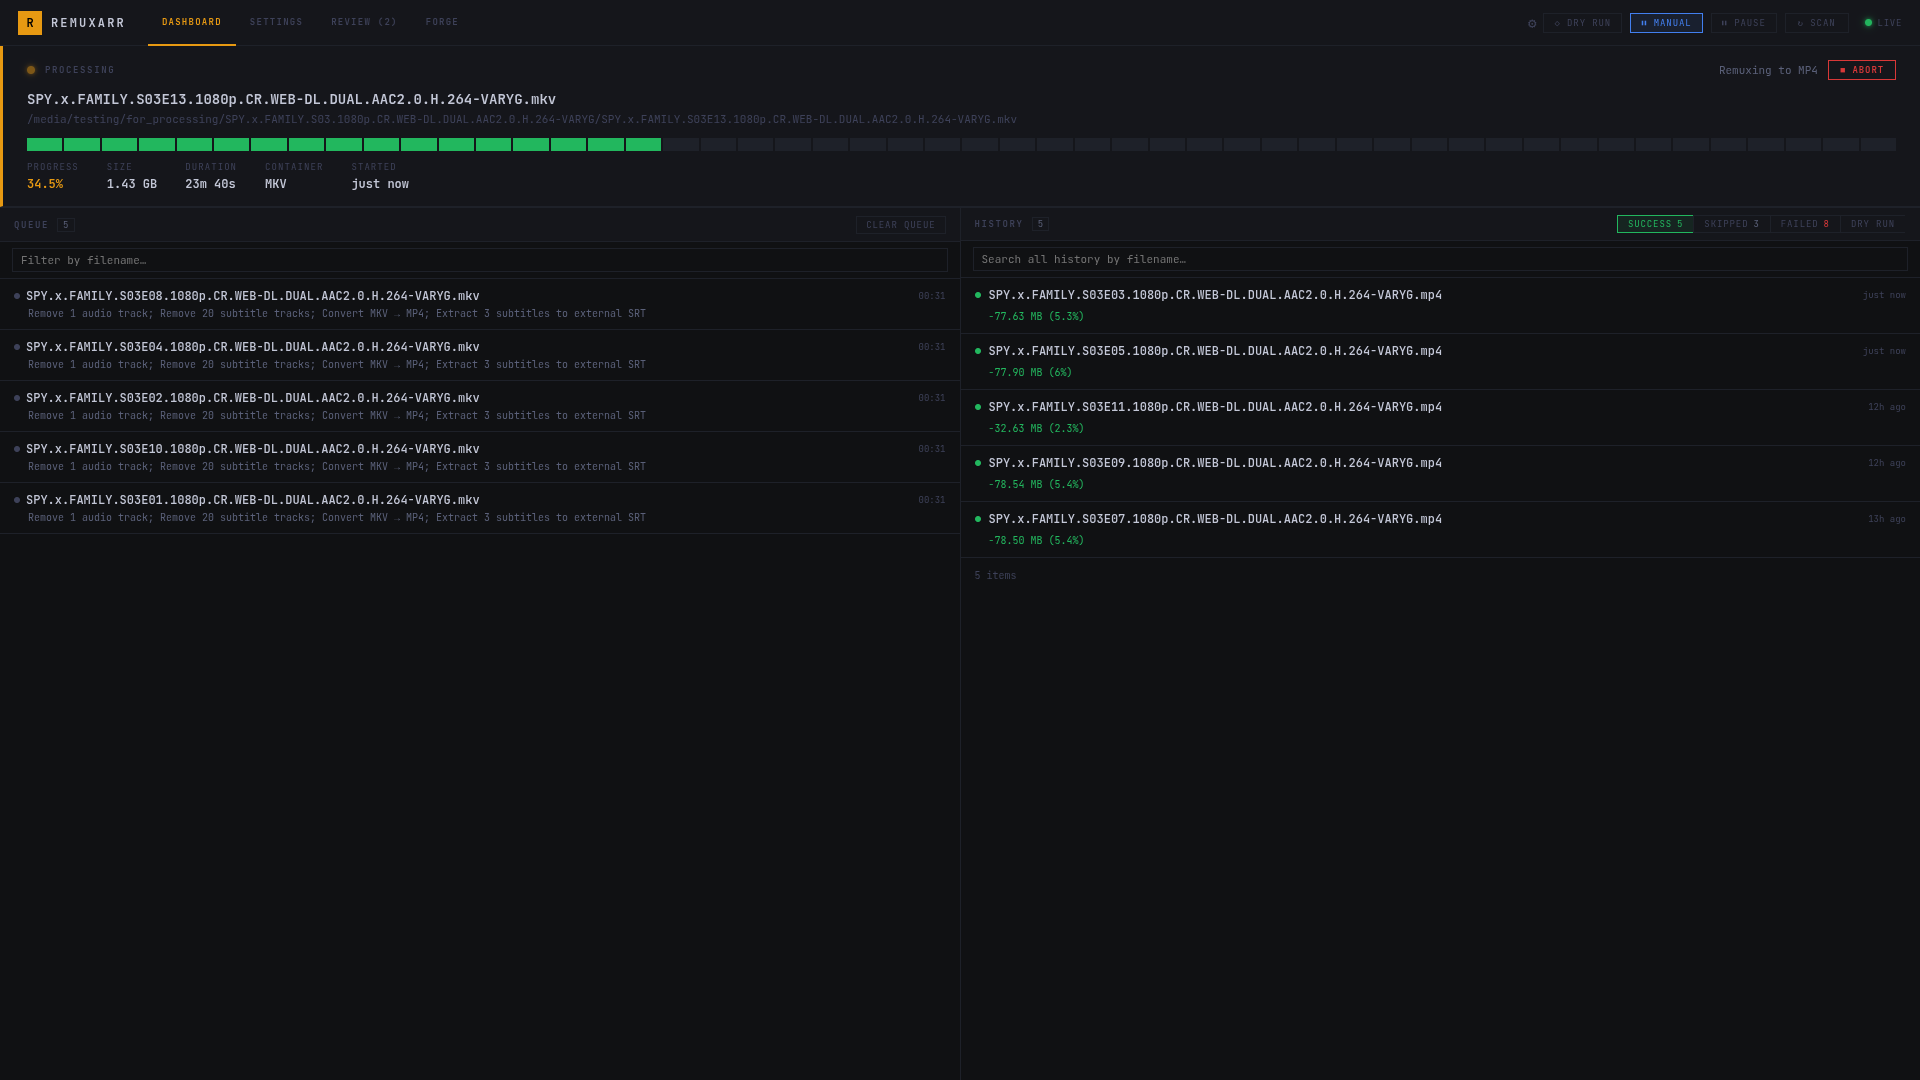Click the remux progress bar

961,145
